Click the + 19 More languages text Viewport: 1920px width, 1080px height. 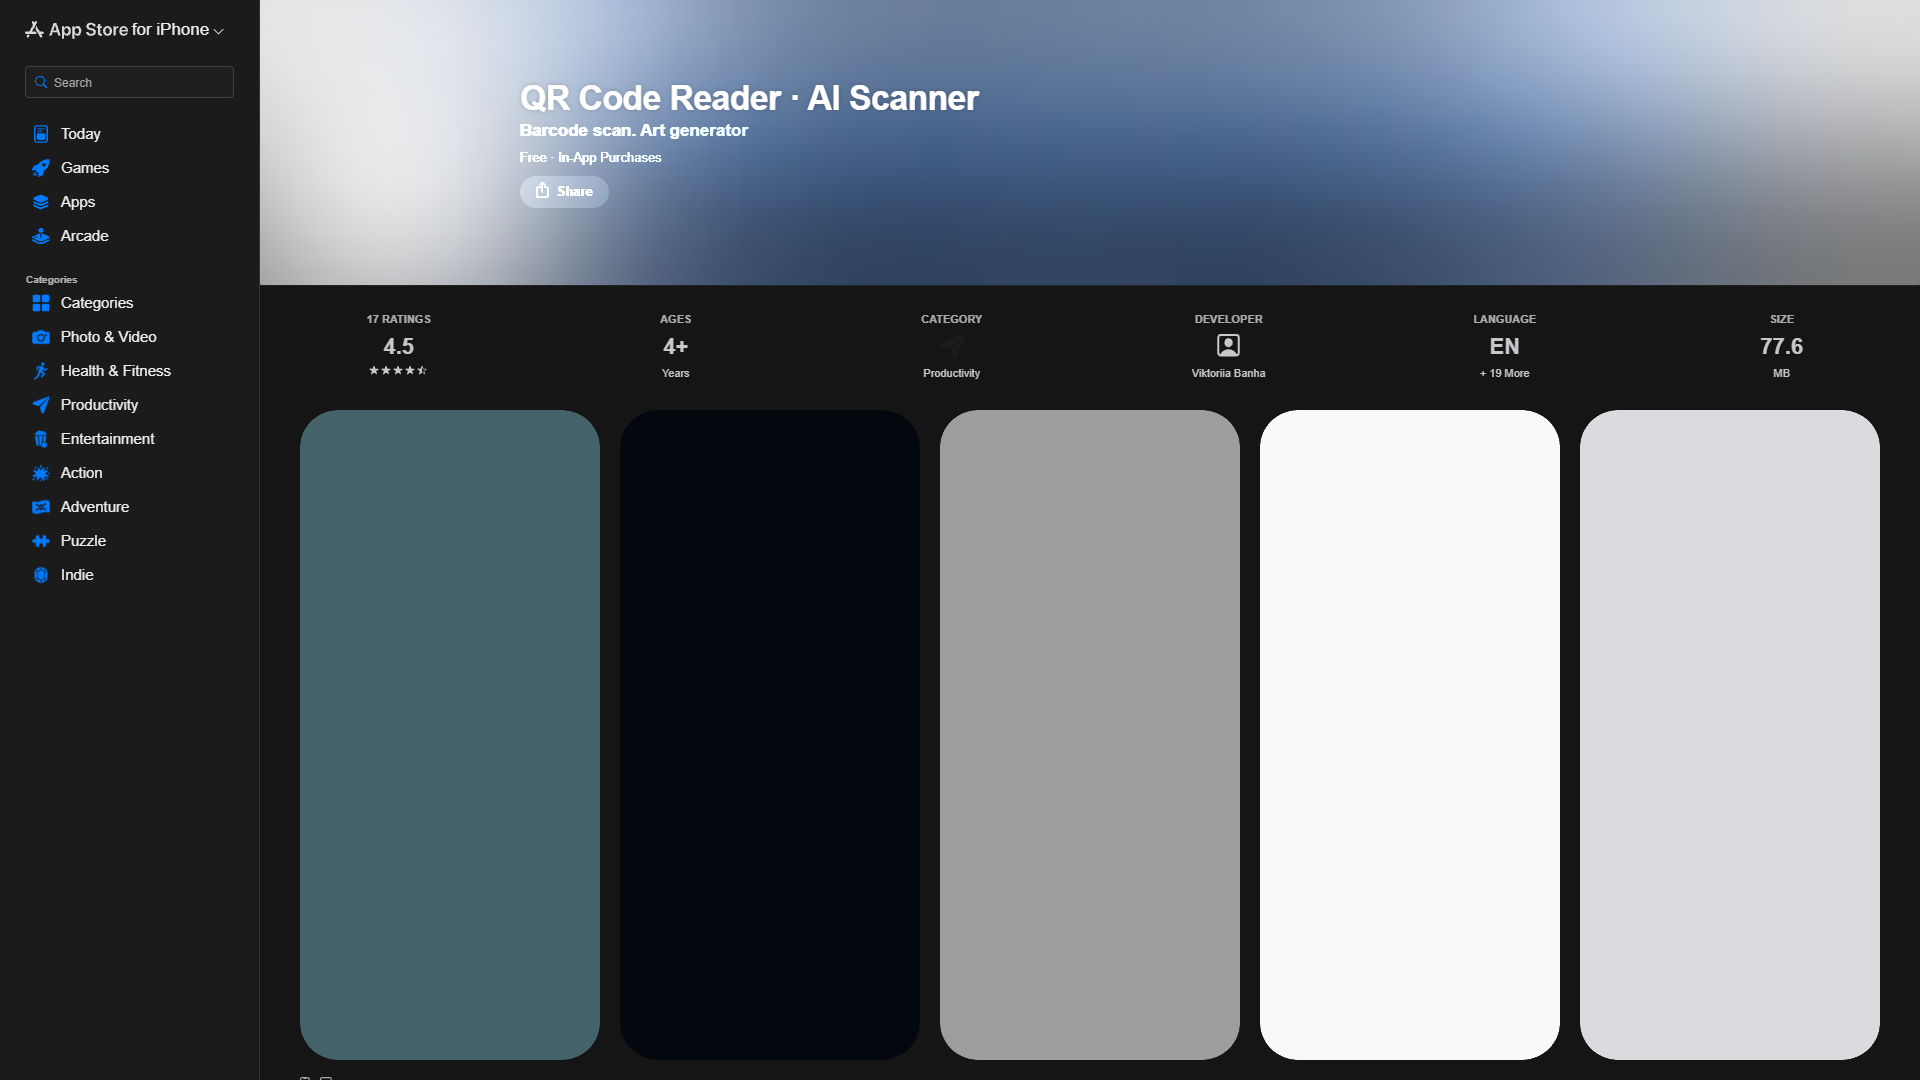pos(1504,373)
